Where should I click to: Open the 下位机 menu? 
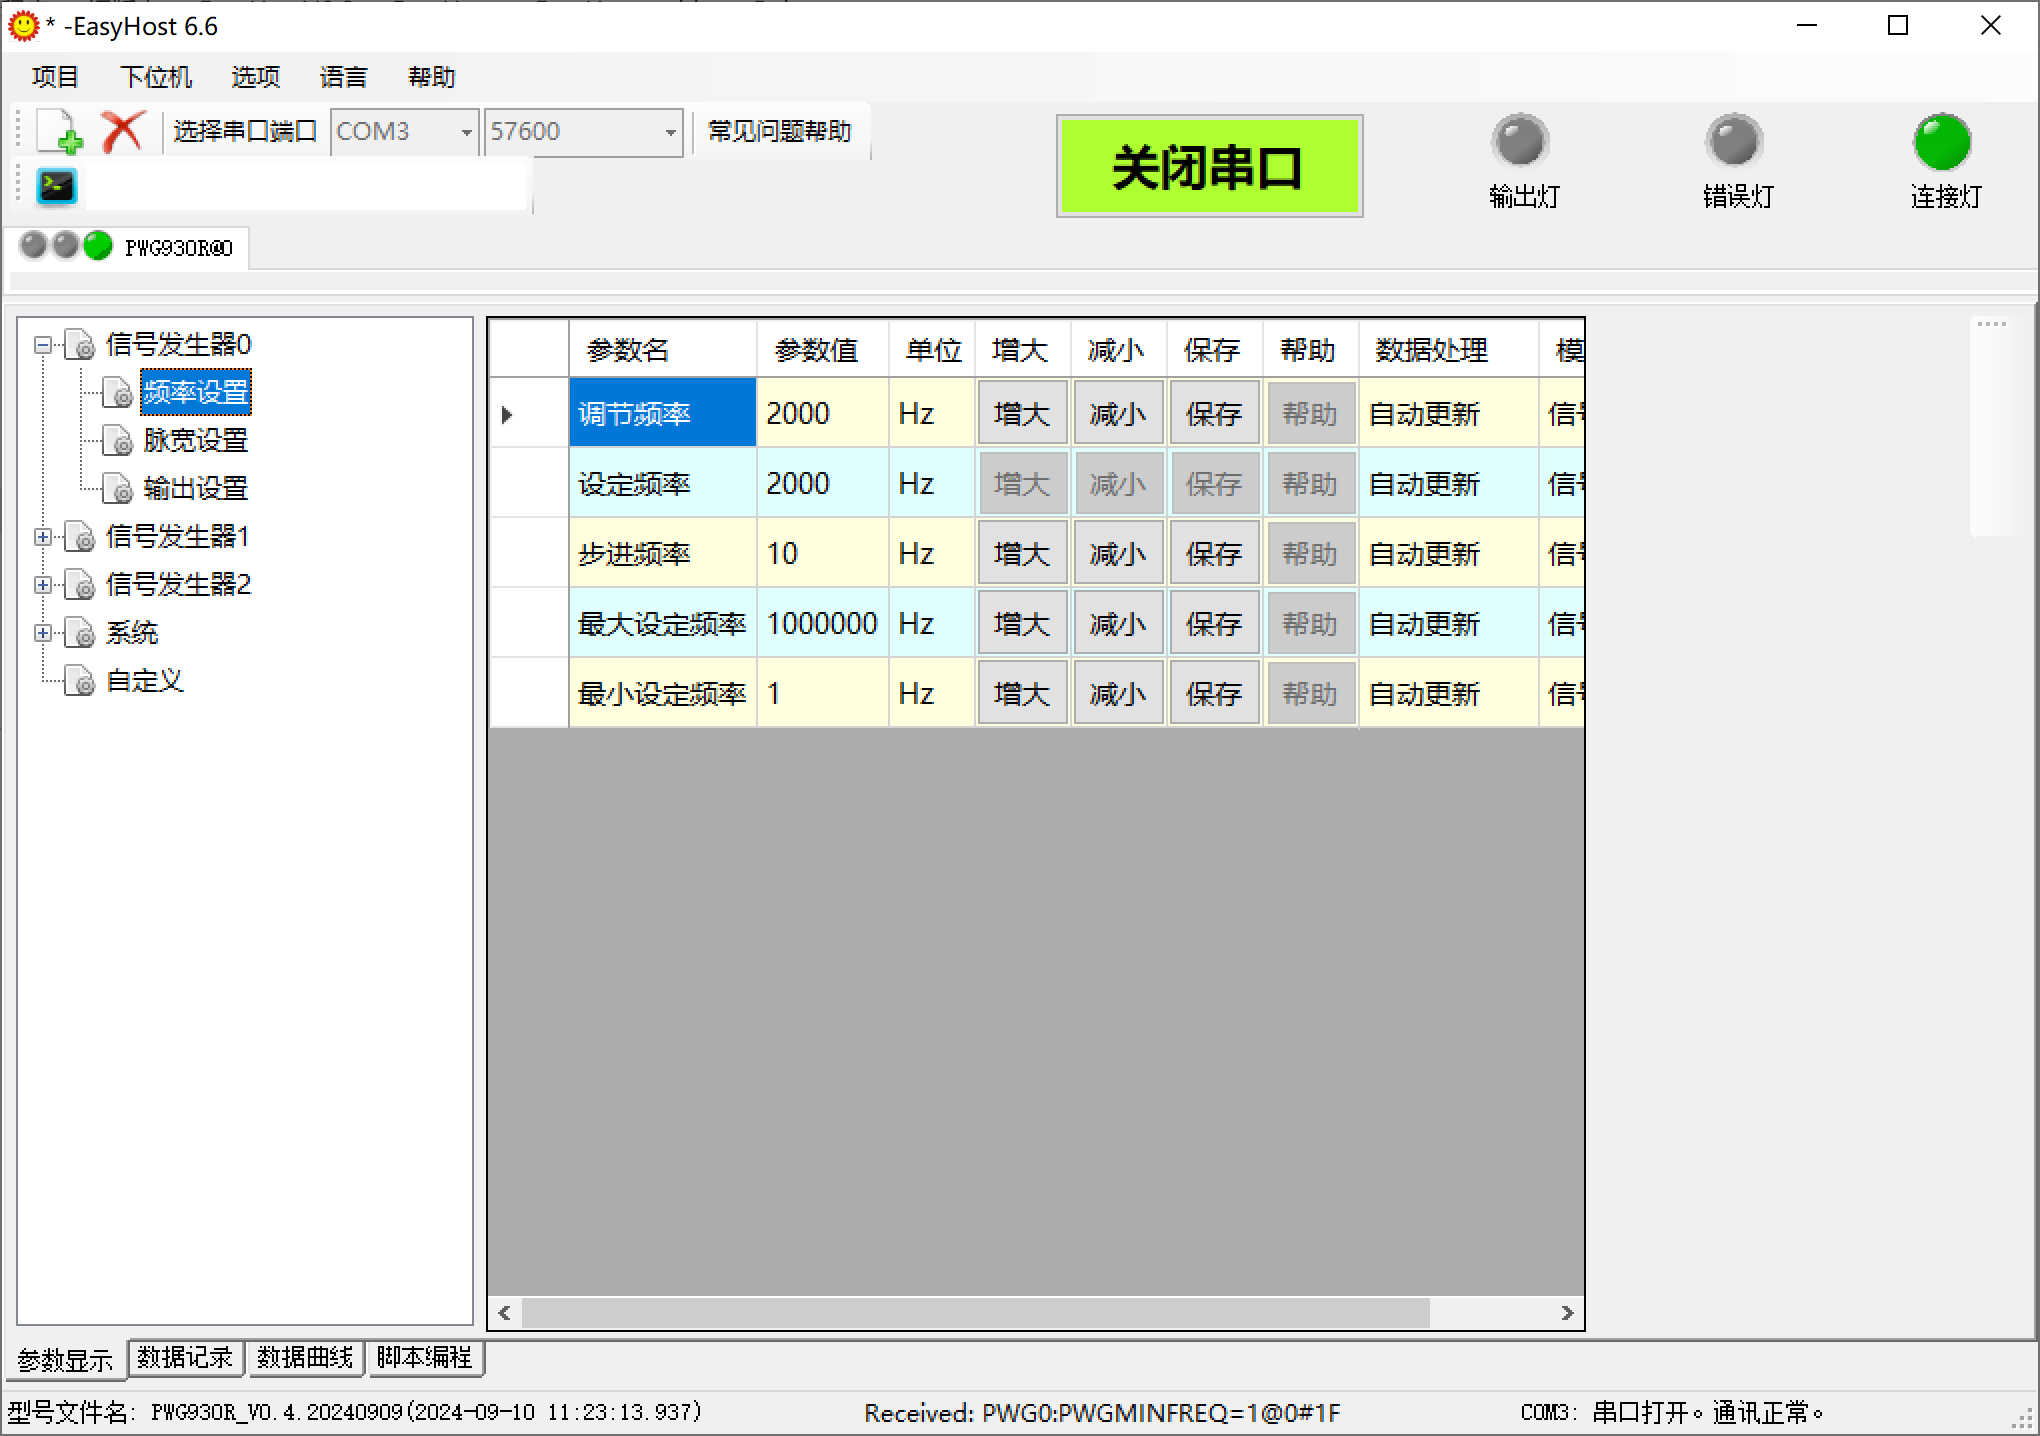click(x=155, y=77)
